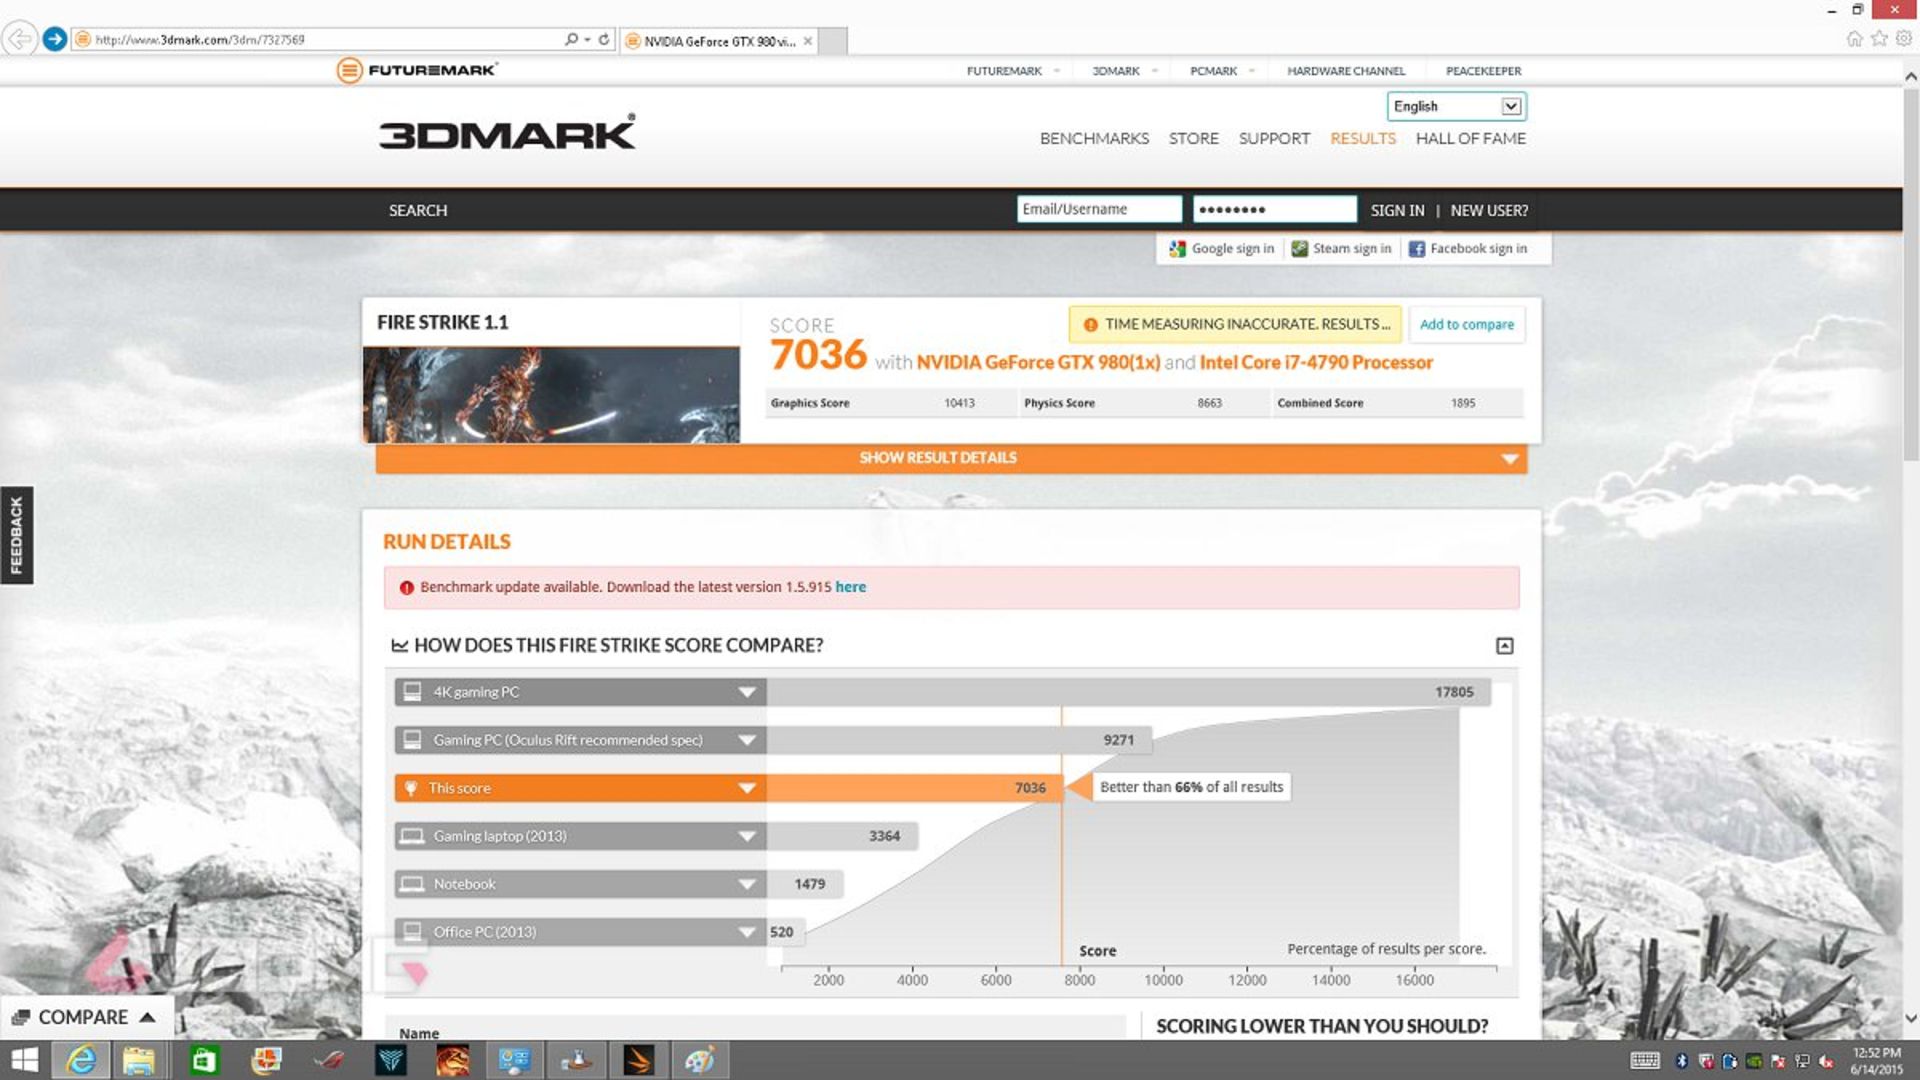
Task: Open Internet Explorer from the taskbar
Action: [x=81, y=1060]
